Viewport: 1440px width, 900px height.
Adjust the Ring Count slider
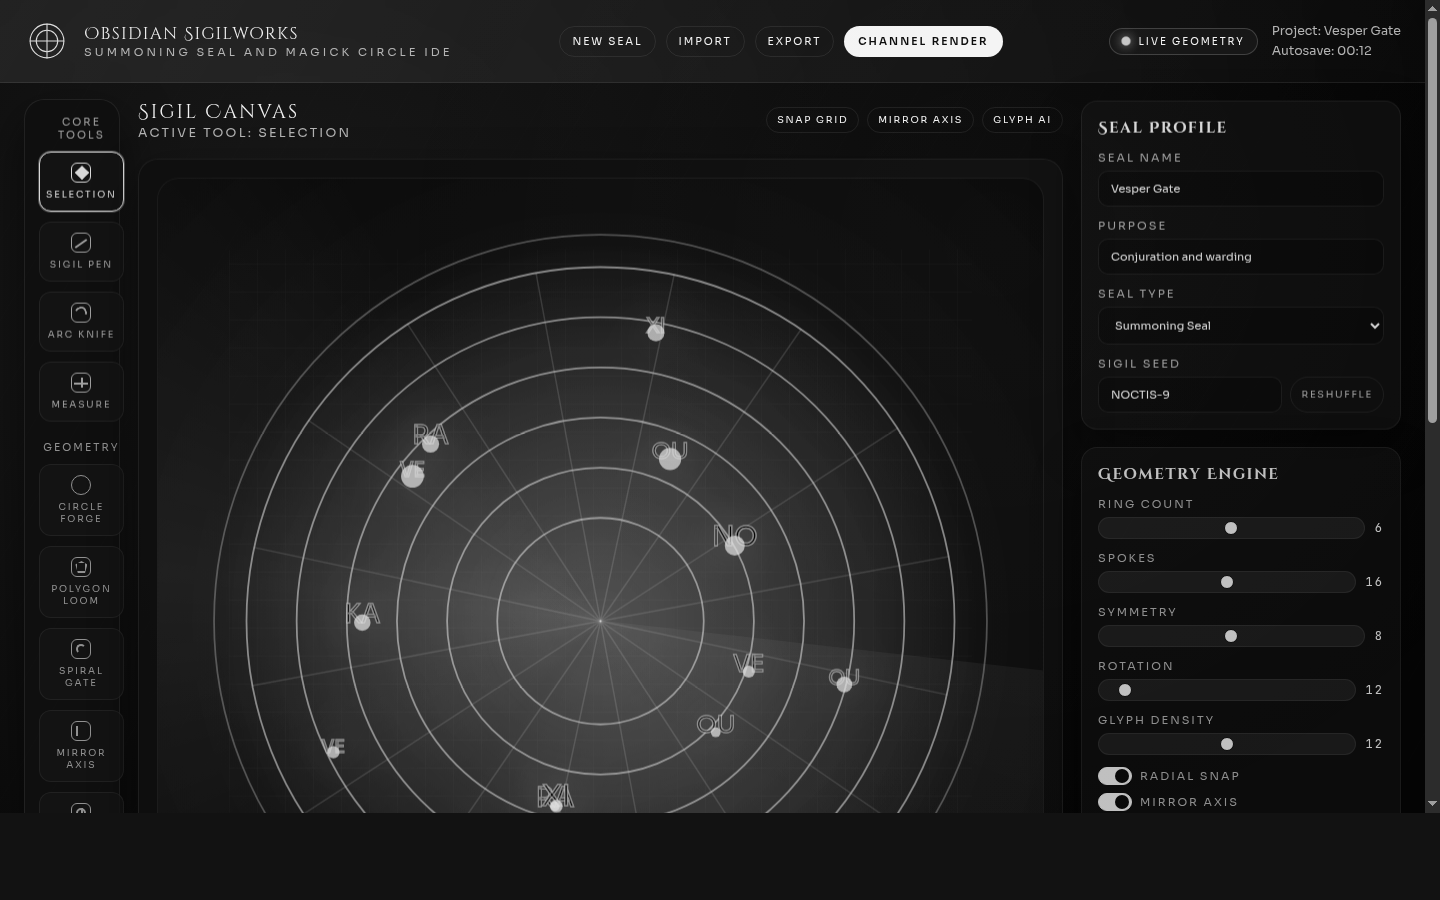(1231, 528)
